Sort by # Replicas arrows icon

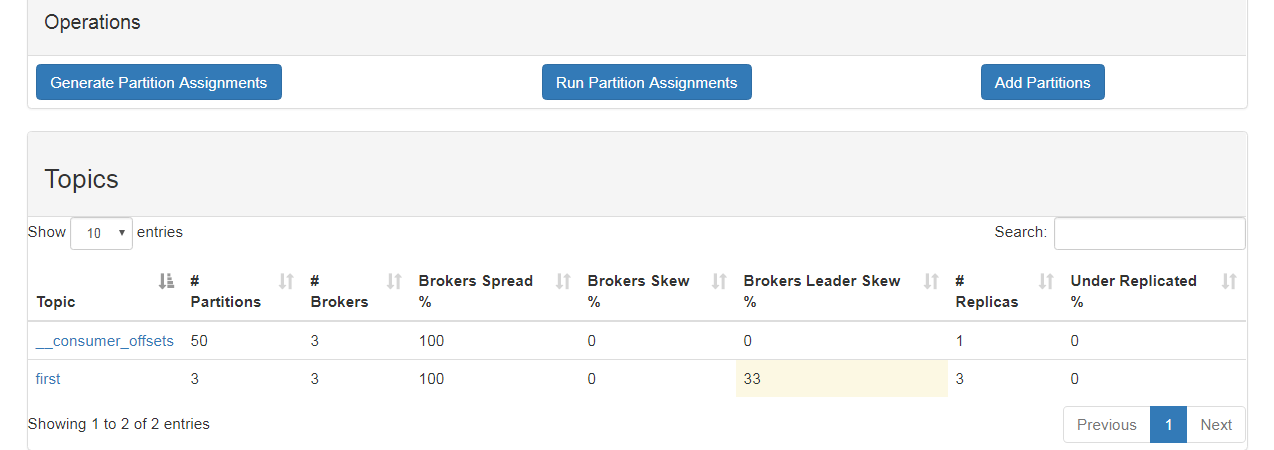1046,281
